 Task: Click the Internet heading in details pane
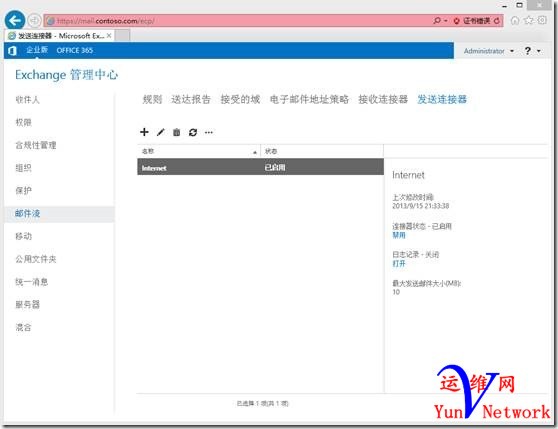pos(409,175)
